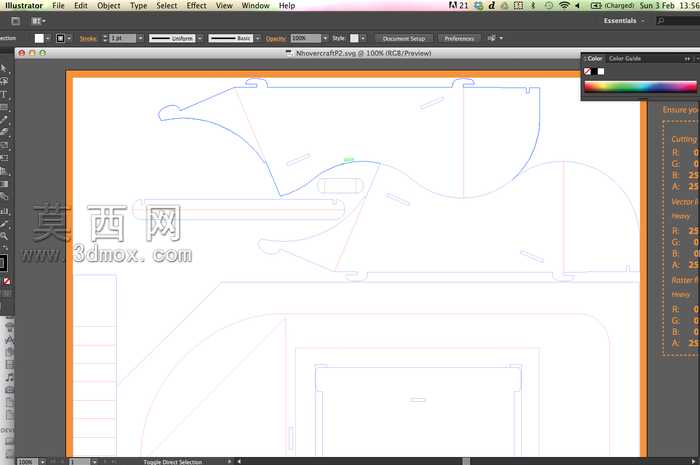
Task: Open the Bridge icon in application bar
Action: (x=16, y=21)
